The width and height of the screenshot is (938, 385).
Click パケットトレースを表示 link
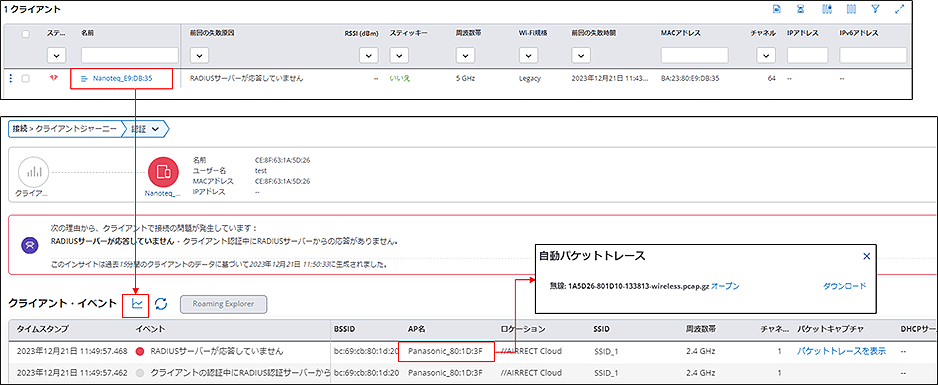click(841, 351)
